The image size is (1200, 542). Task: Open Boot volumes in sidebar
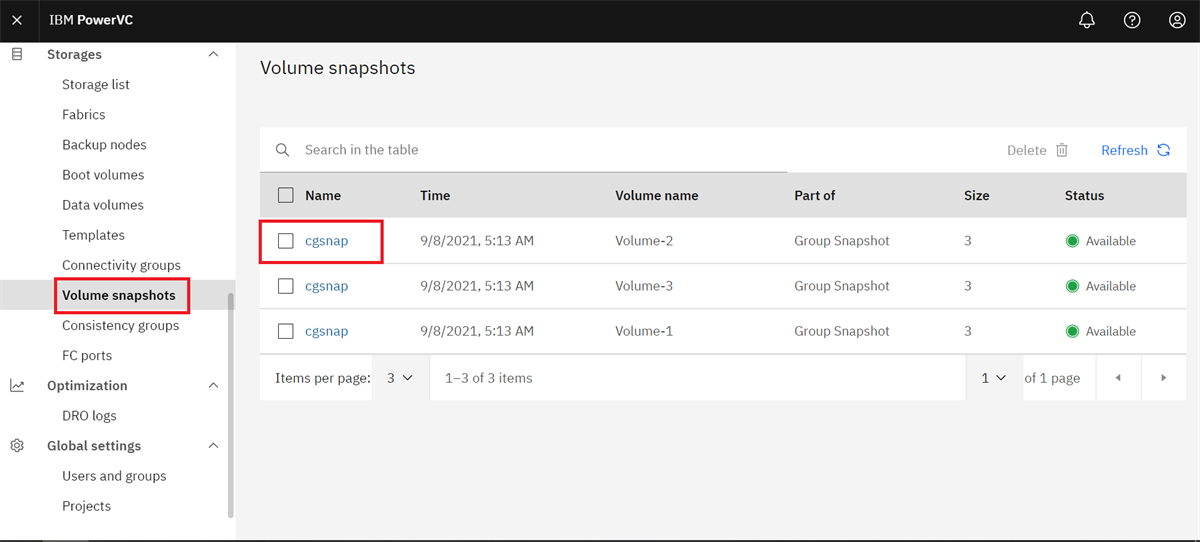[x=103, y=175]
